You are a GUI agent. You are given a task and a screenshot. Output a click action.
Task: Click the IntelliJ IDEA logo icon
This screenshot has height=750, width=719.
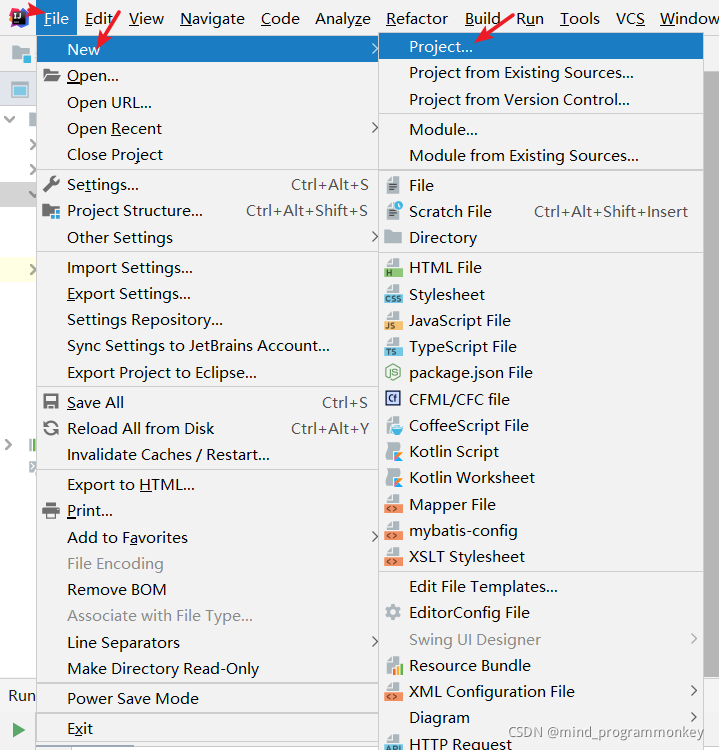point(18,18)
